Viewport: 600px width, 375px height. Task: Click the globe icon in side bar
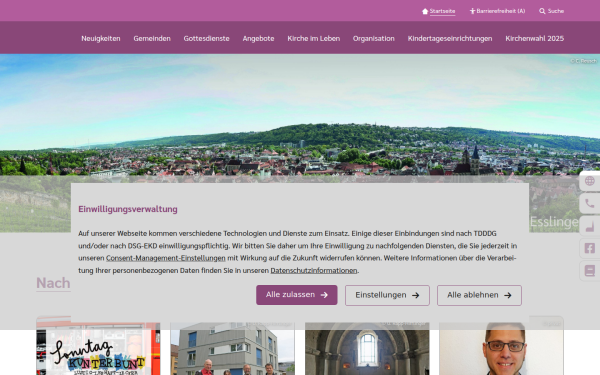[x=590, y=181]
